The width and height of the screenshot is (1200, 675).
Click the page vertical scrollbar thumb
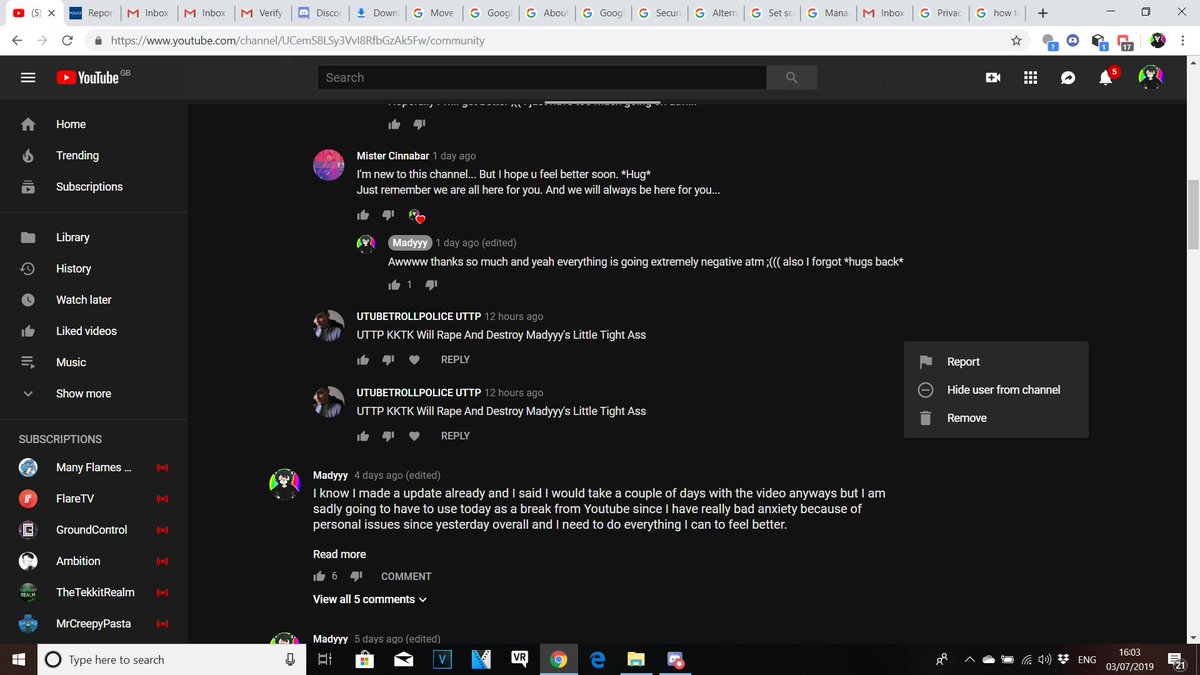(1192, 215)
